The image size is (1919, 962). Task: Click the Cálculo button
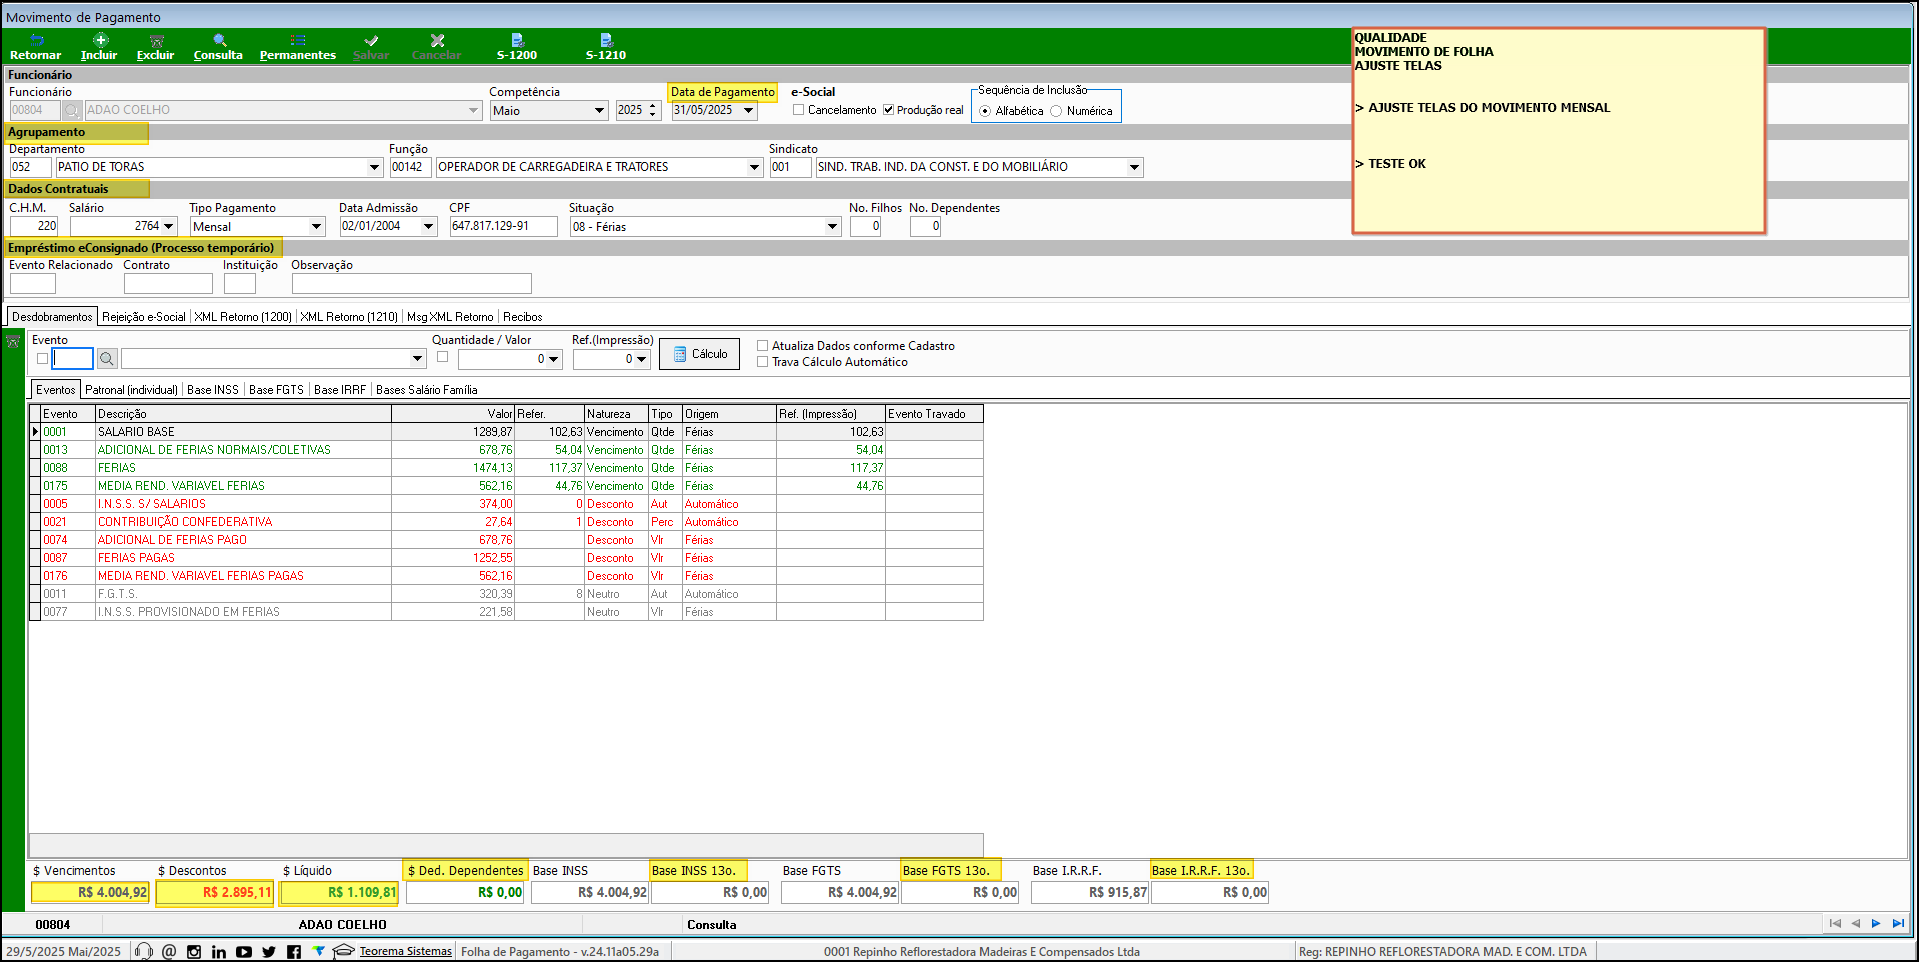click(x=699, y=354)
